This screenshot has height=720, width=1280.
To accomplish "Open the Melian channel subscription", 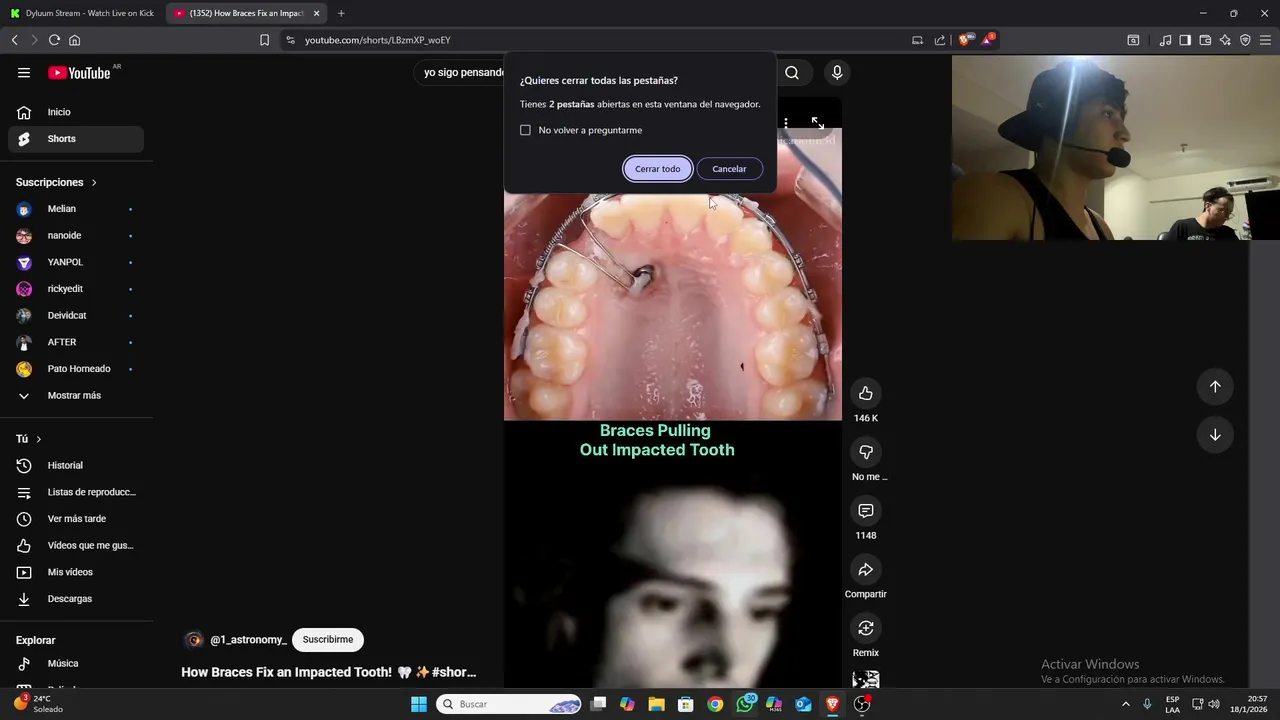I will click(76, 209).
